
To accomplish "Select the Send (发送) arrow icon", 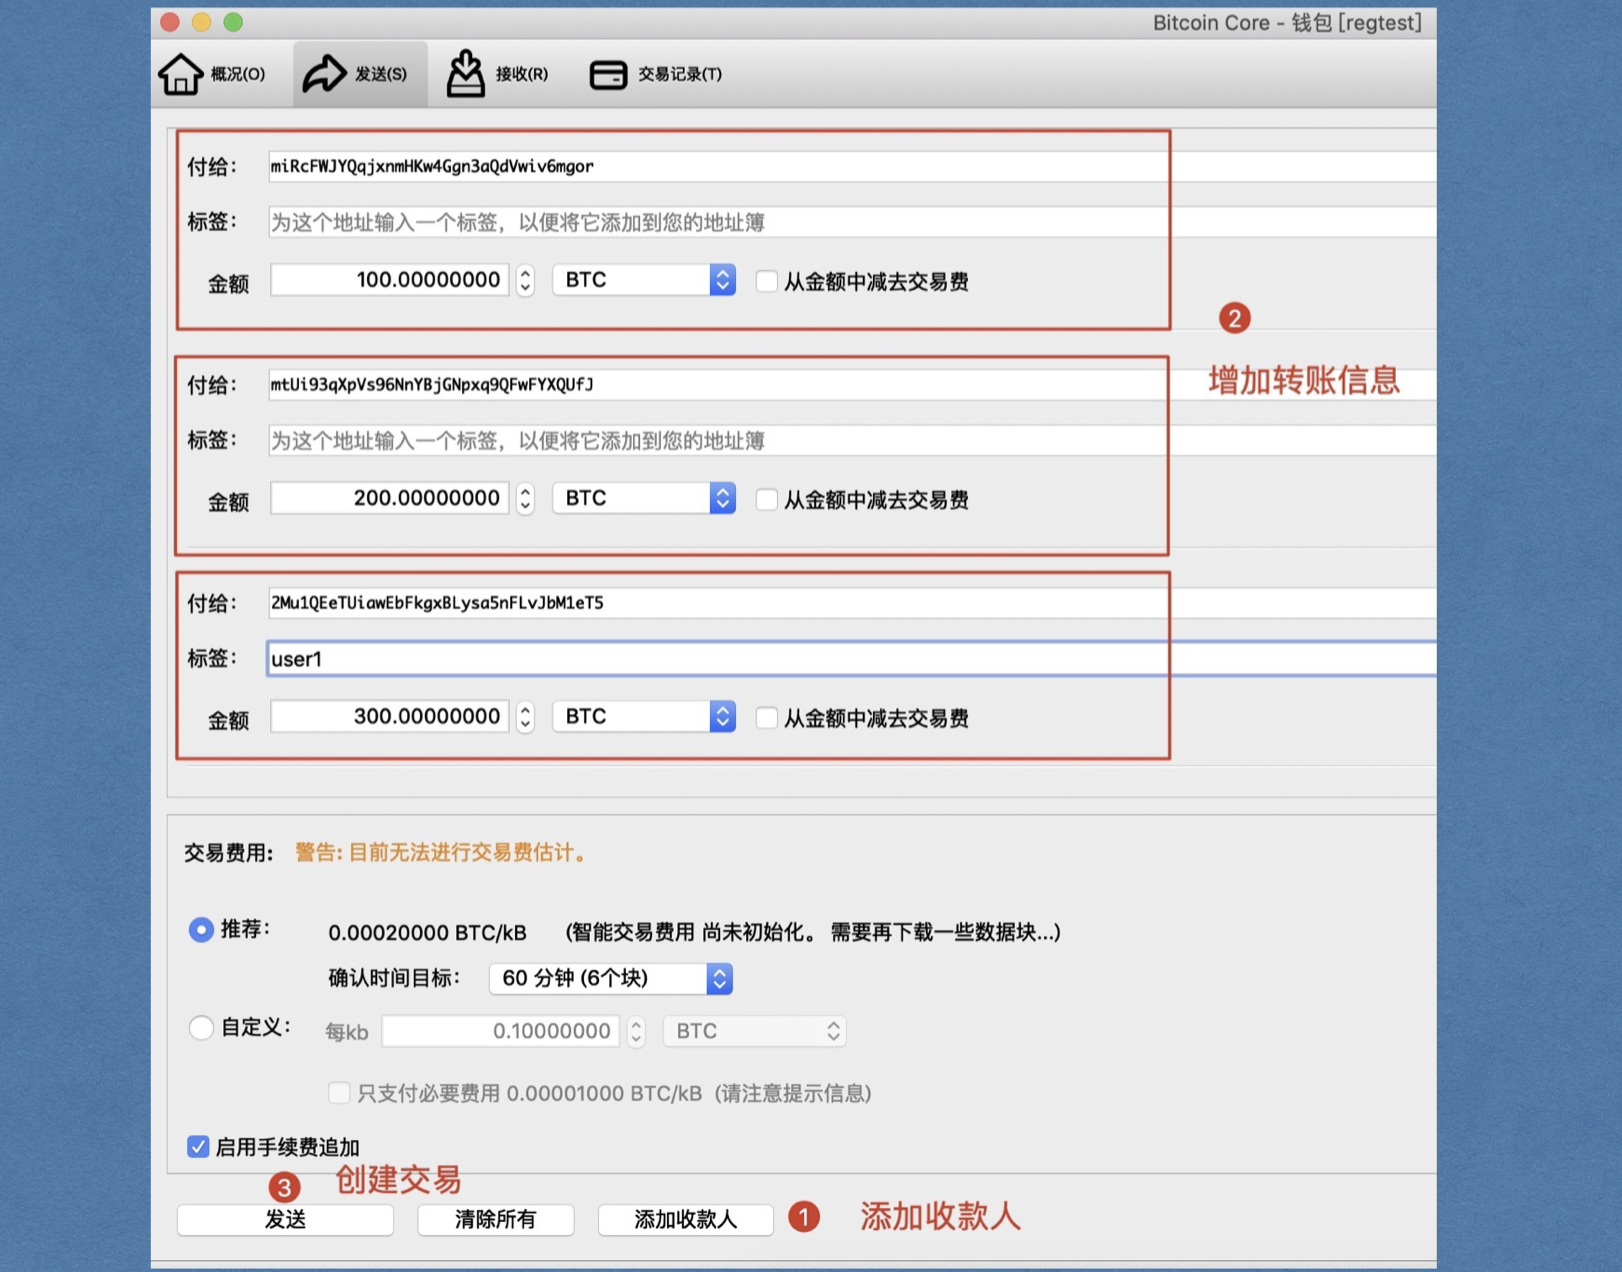I will [324, 74].
